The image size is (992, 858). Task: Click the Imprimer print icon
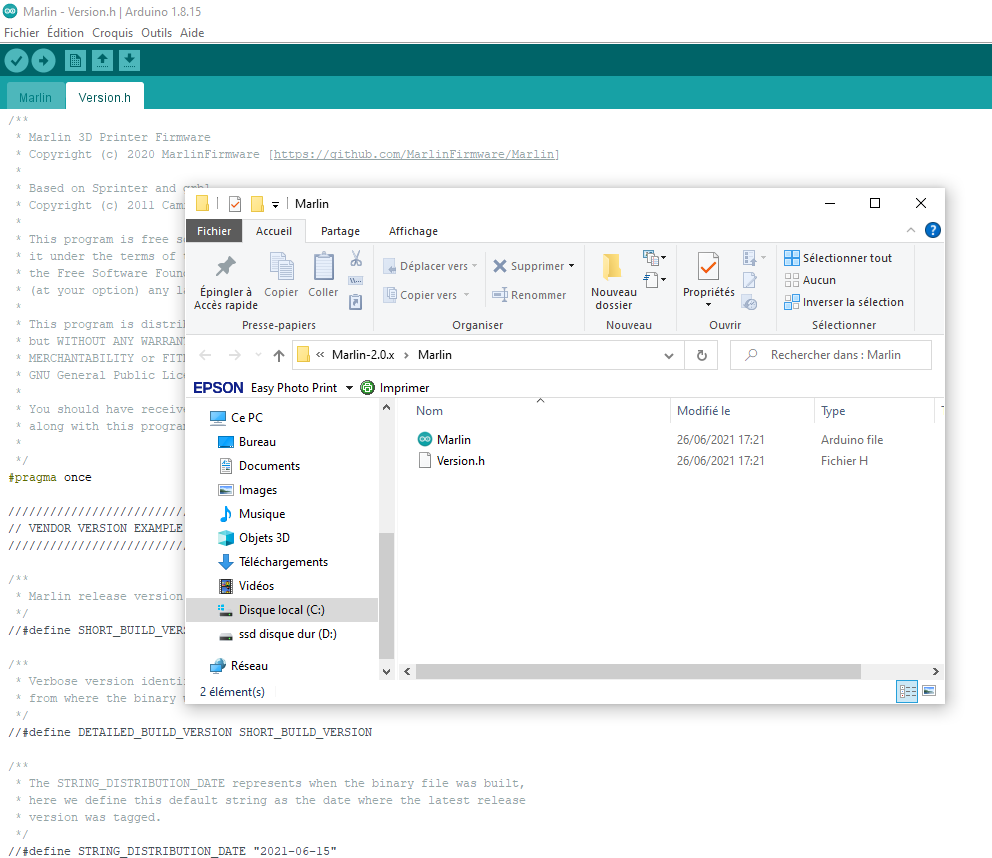368,388
